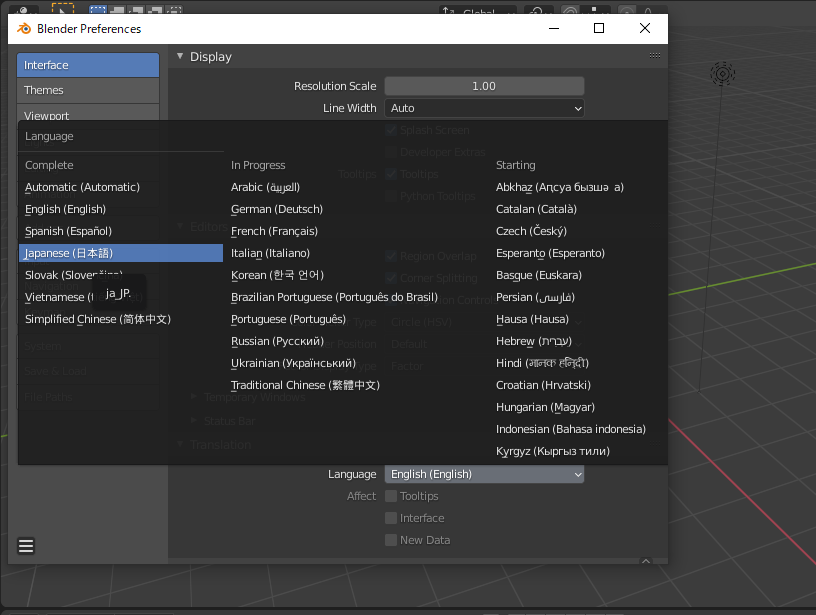Pick Brazilian Portuguese language
The width and height of the screenshot is (816, 615).
[x=334, y=297]
